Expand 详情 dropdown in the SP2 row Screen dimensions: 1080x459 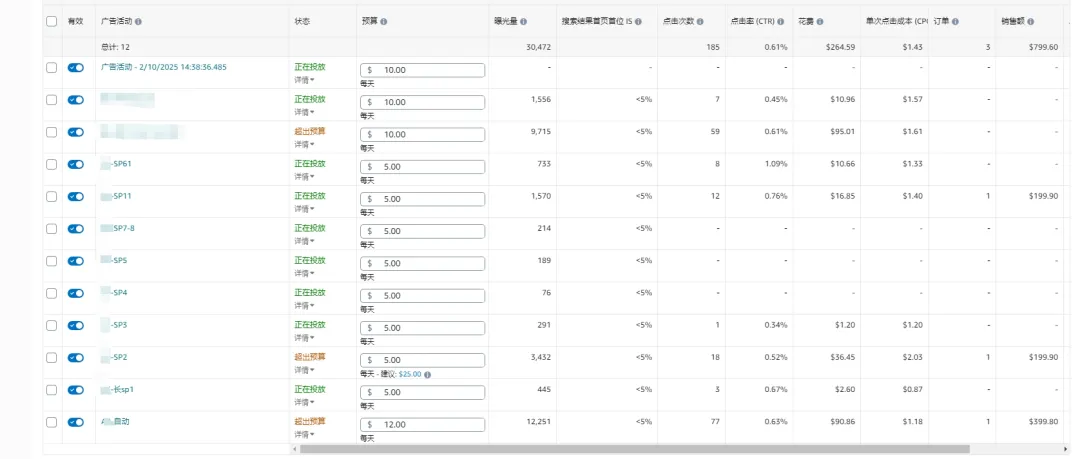[x=304, y=370]
